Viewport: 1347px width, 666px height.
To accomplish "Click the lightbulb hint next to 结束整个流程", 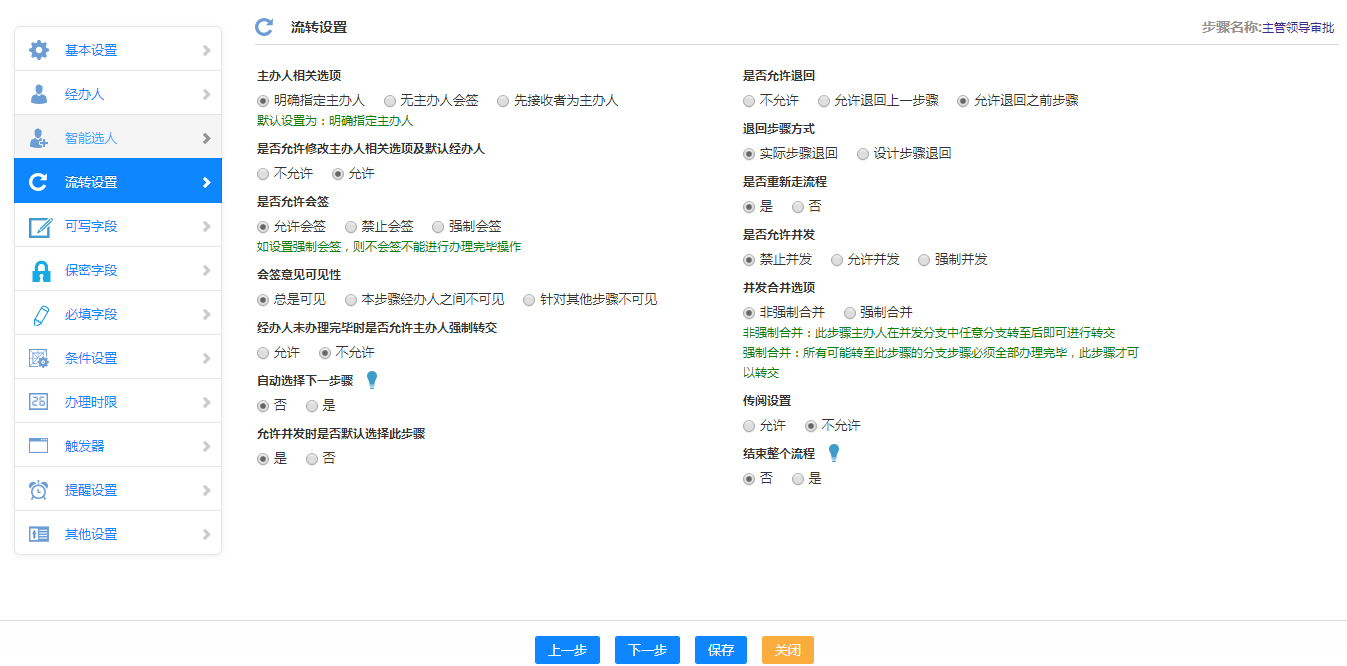I will click(833, 453).
